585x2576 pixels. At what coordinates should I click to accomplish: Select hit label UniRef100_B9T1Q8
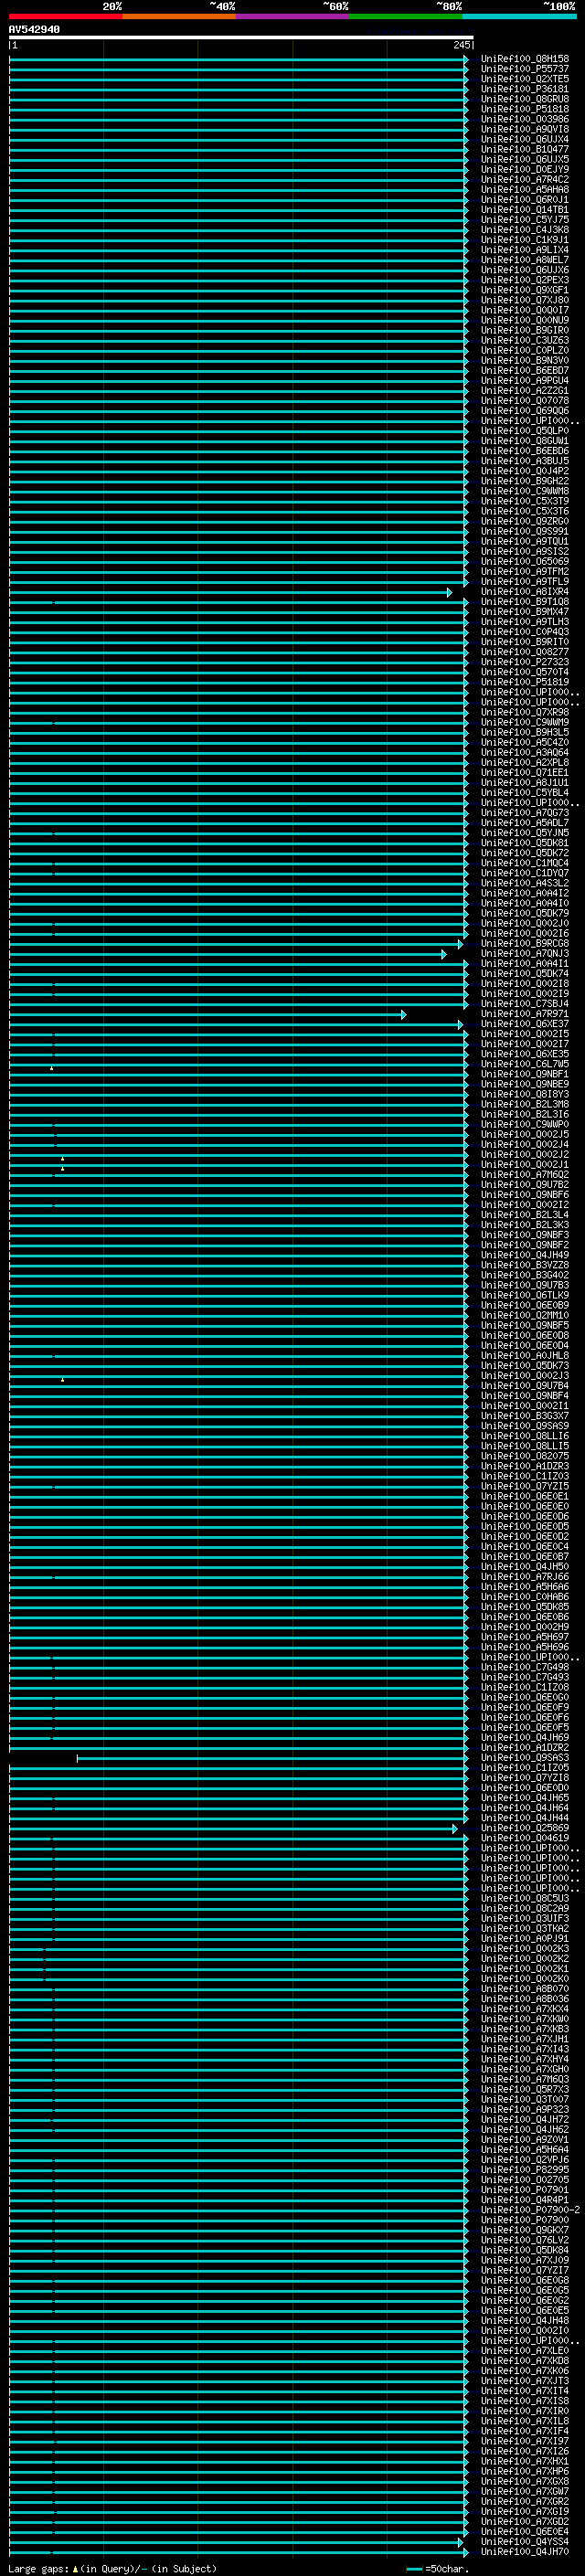coord(525,602)
